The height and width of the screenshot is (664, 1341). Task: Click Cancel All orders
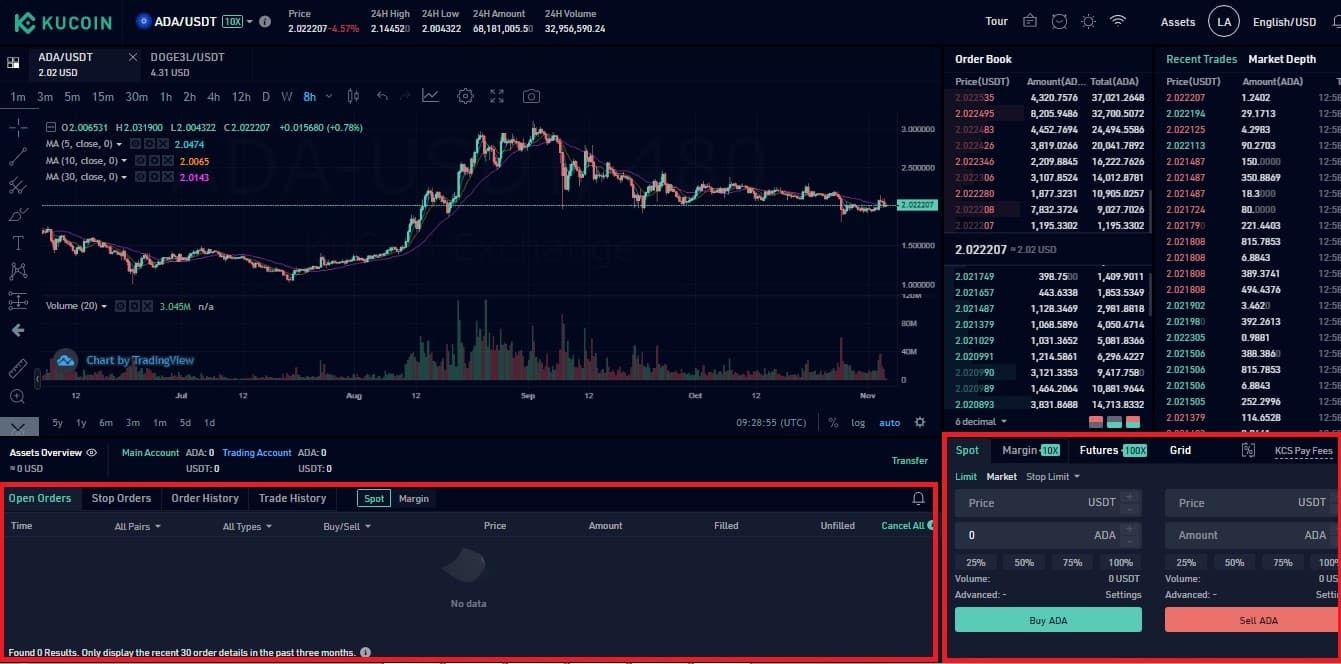click(x=903, y=526)
